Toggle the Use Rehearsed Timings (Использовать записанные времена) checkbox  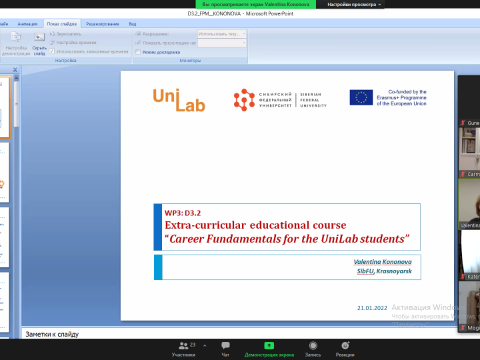(x=52, y=51)
